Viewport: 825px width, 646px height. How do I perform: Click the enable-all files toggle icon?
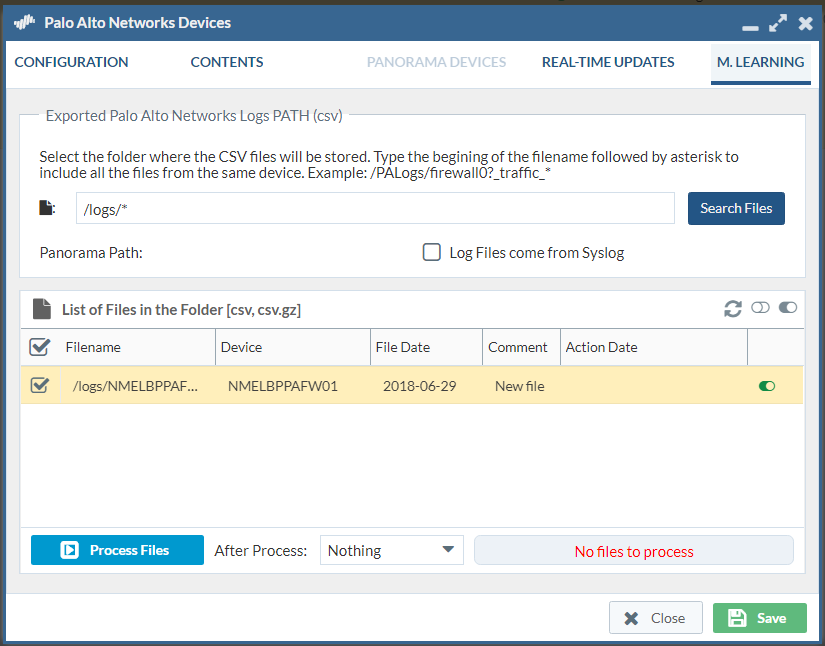788,308
